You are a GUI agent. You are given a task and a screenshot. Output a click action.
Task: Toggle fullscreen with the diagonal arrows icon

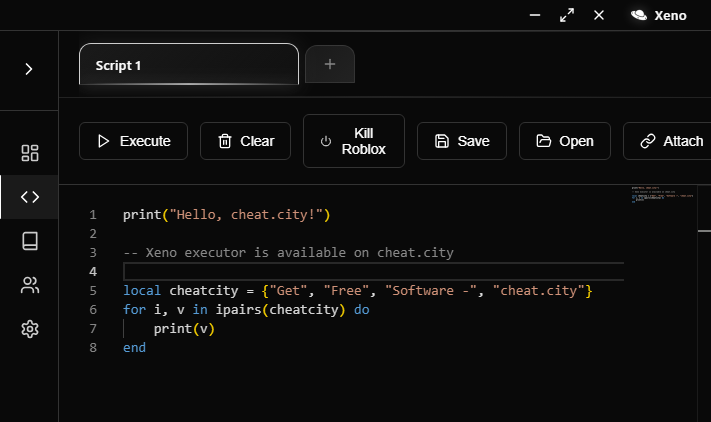pos(567,15)
